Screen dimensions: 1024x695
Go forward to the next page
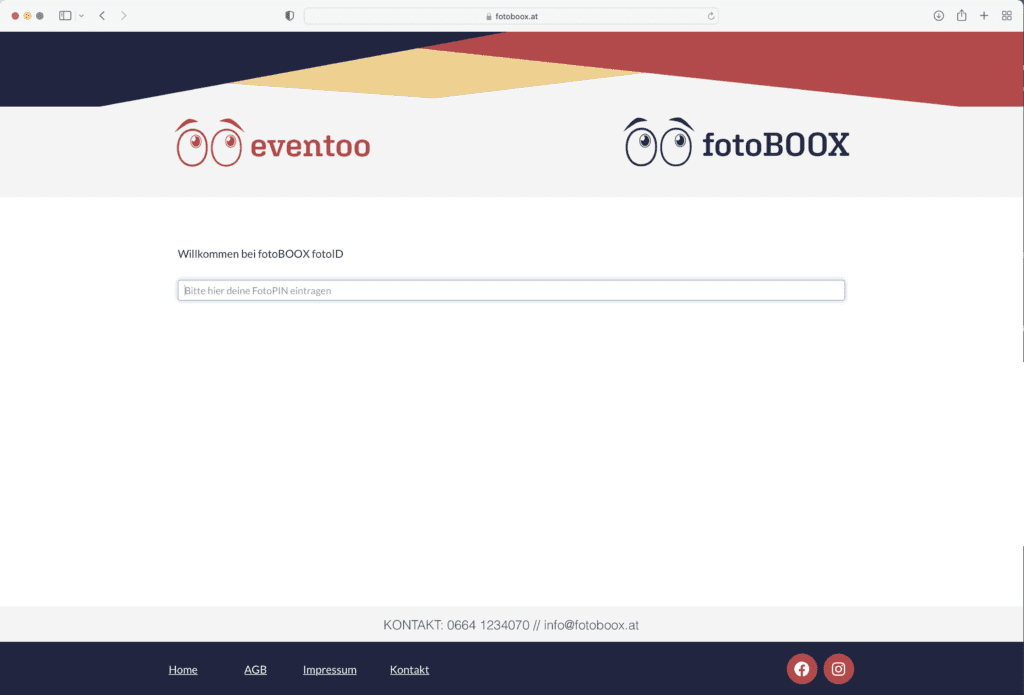pyautogui.click(x=123, y=16)
